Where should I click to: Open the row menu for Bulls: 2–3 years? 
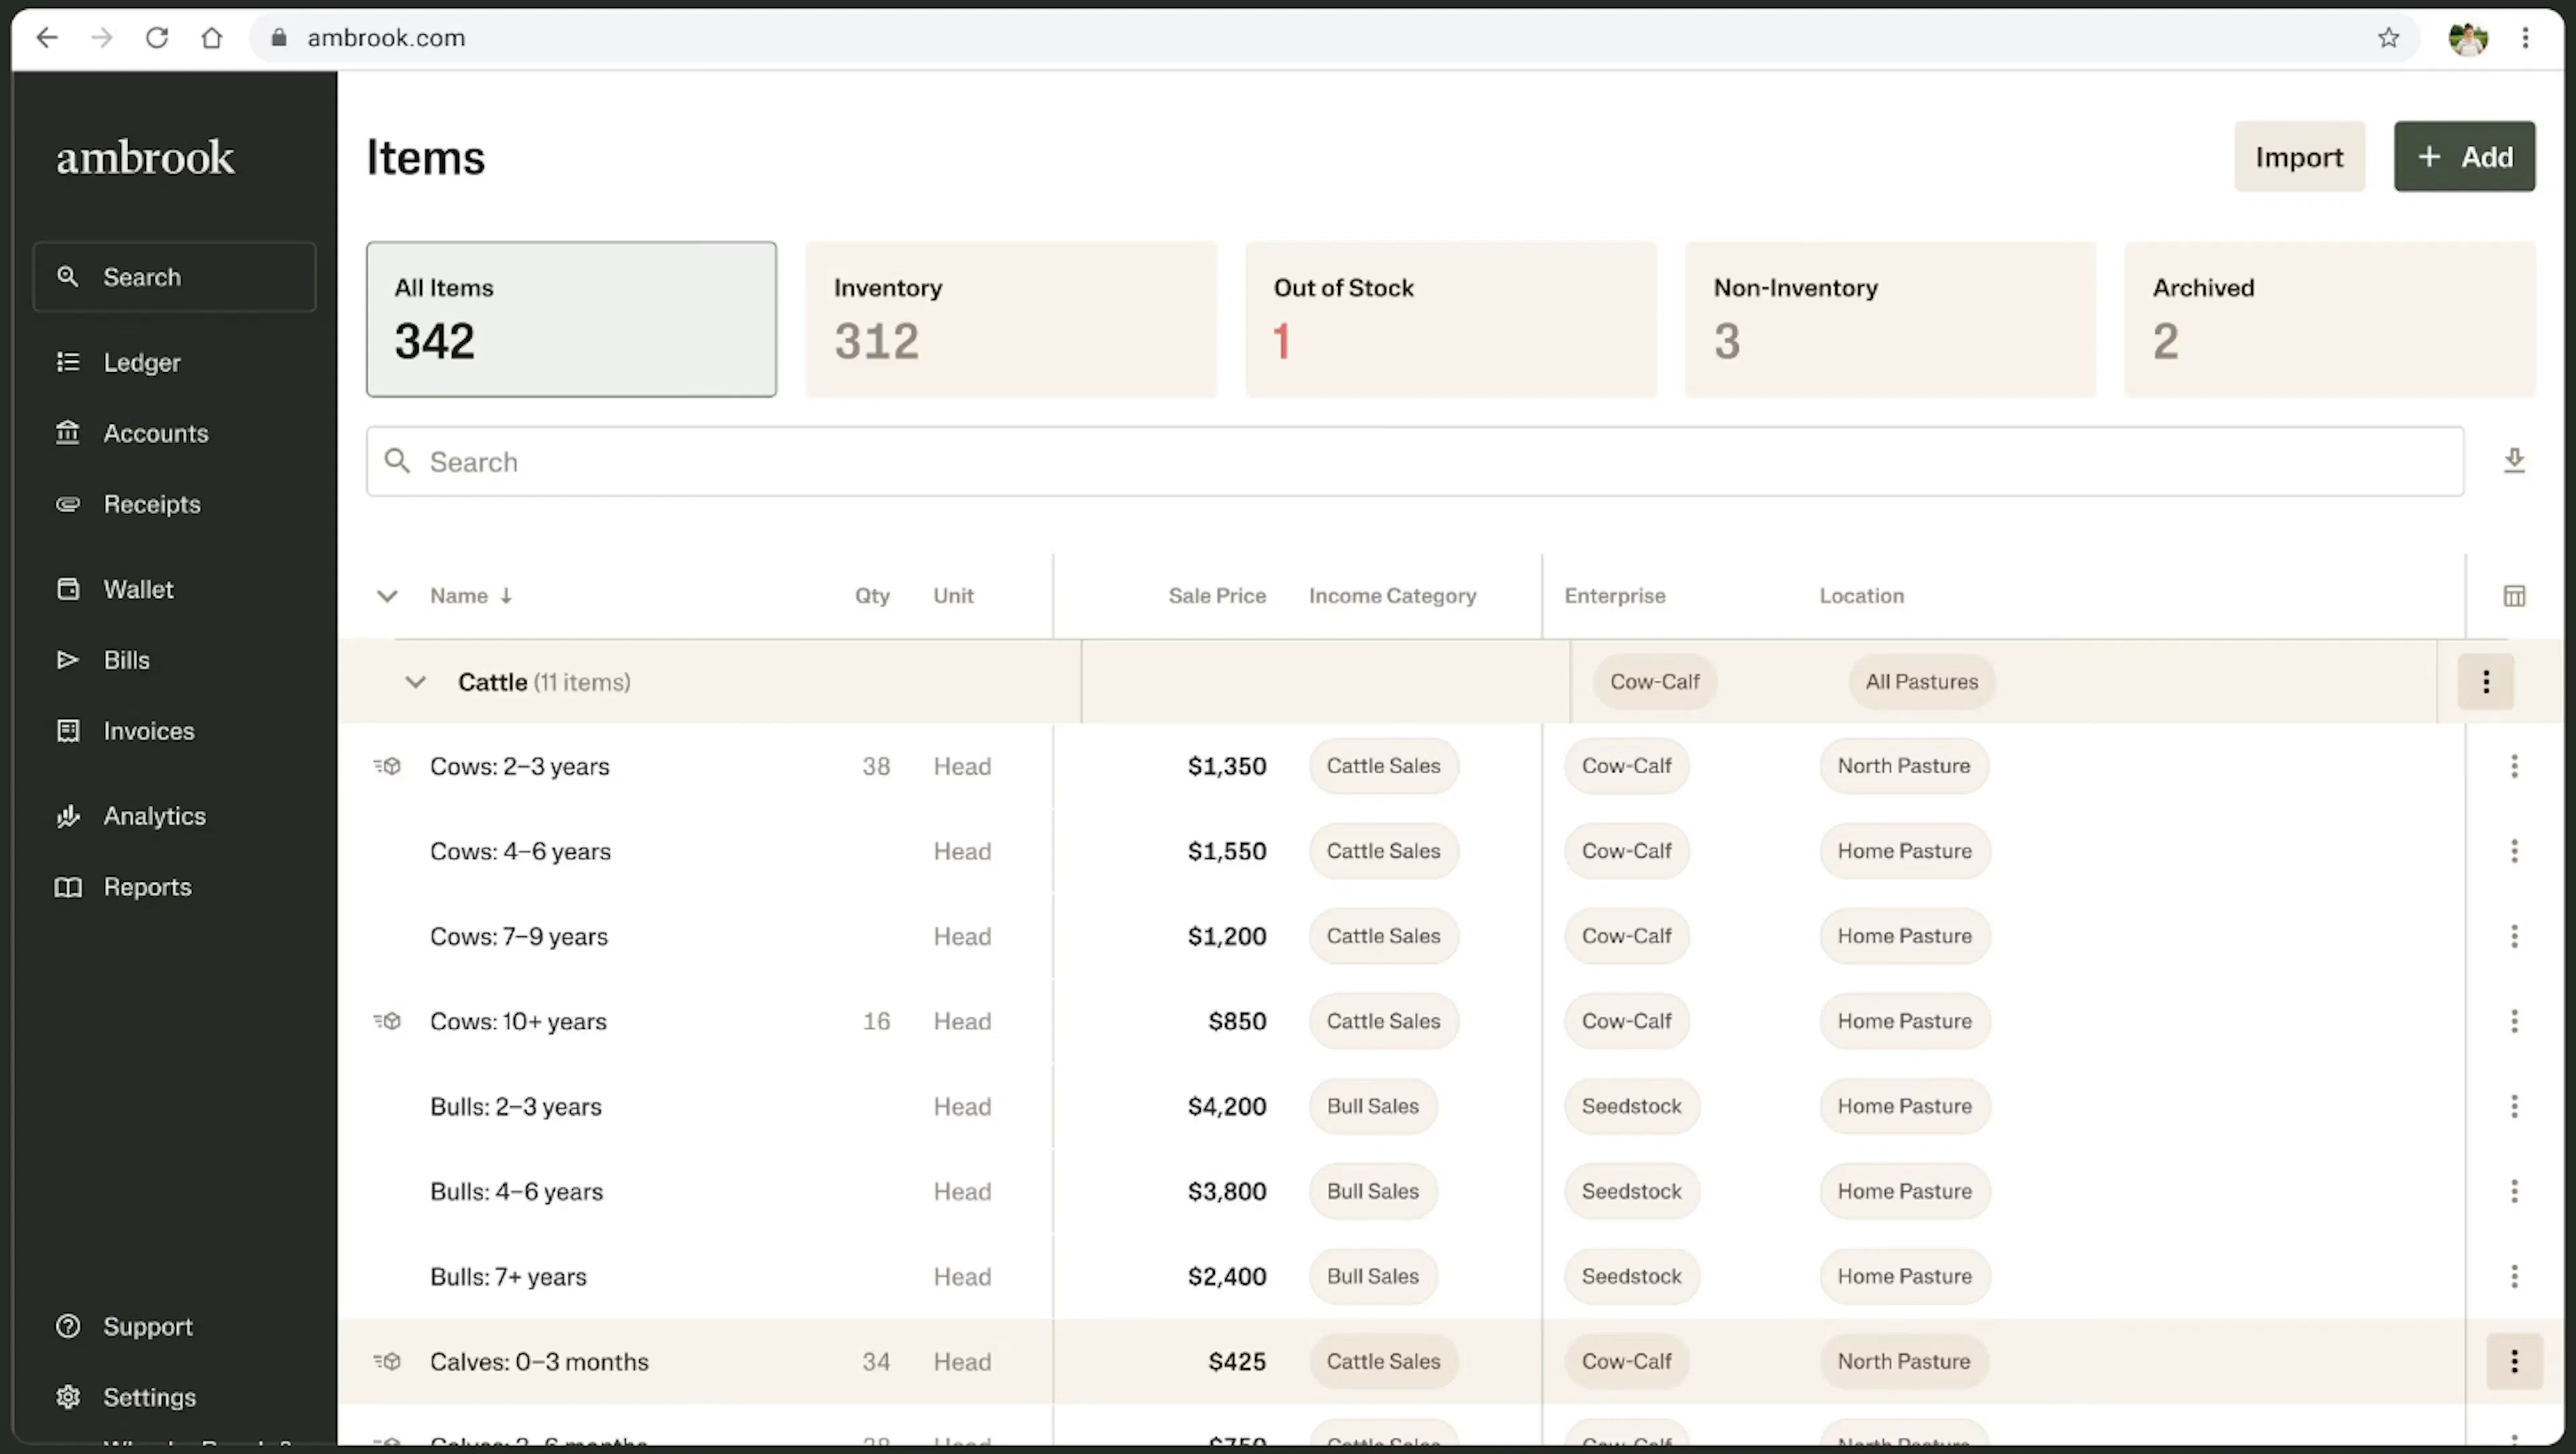point(2514,1106)
